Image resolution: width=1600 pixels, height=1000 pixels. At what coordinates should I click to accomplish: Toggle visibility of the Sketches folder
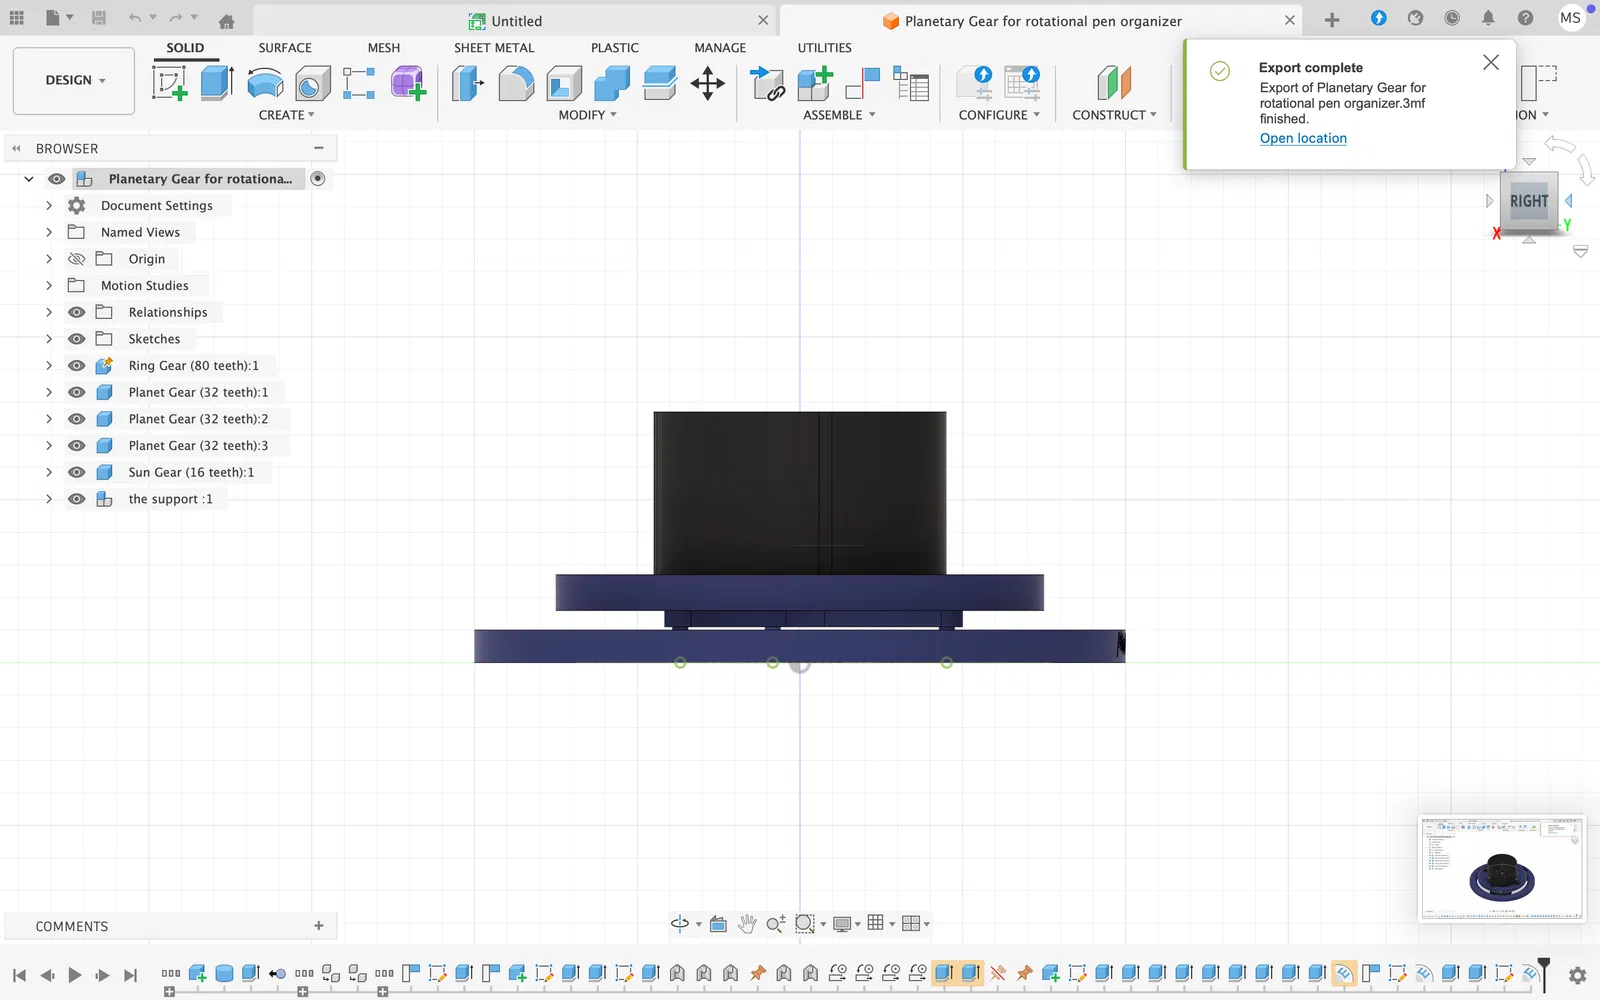point(77,339)
